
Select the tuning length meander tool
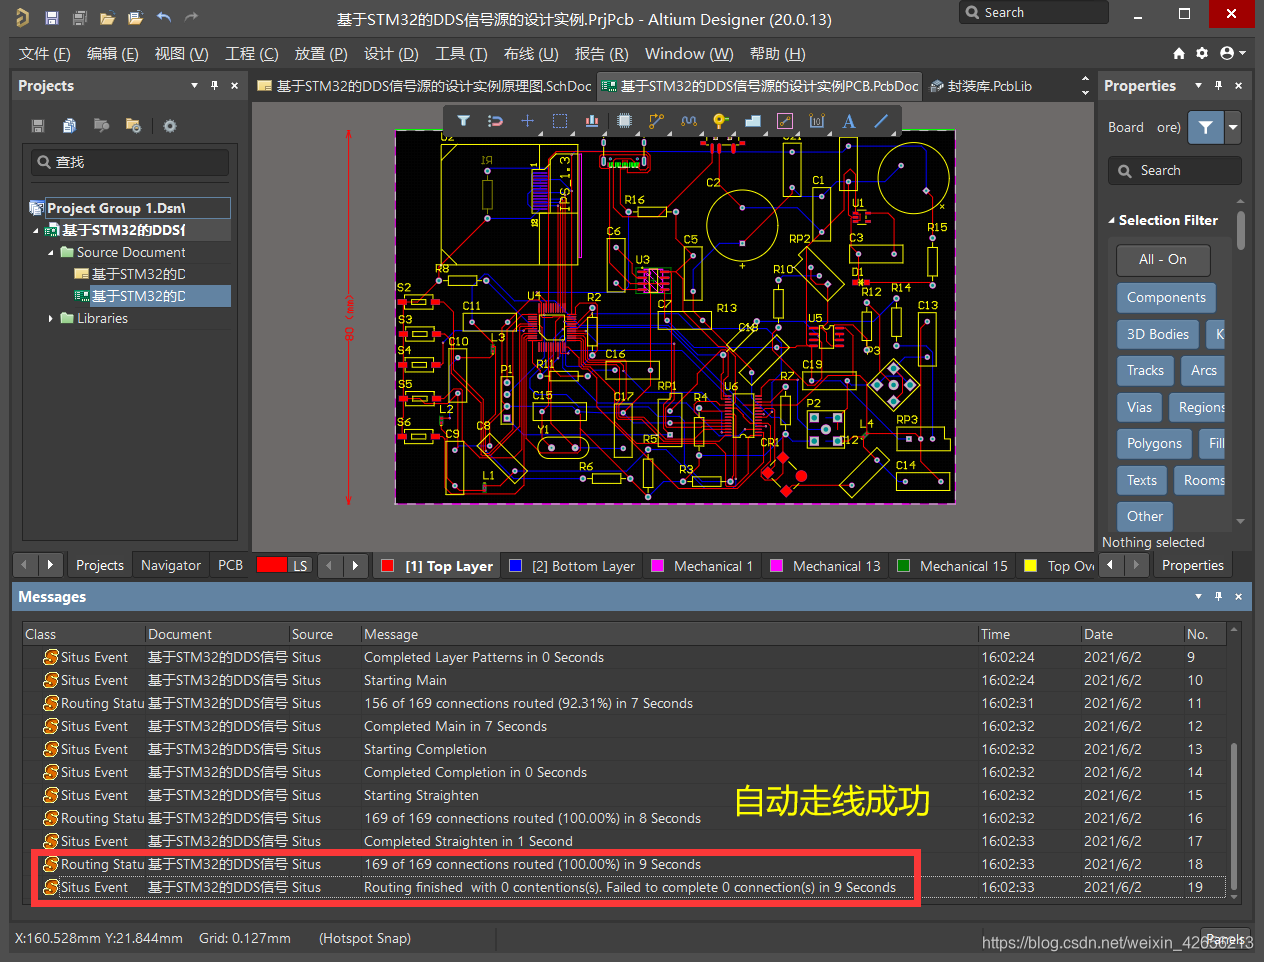(x=689, y=121)
